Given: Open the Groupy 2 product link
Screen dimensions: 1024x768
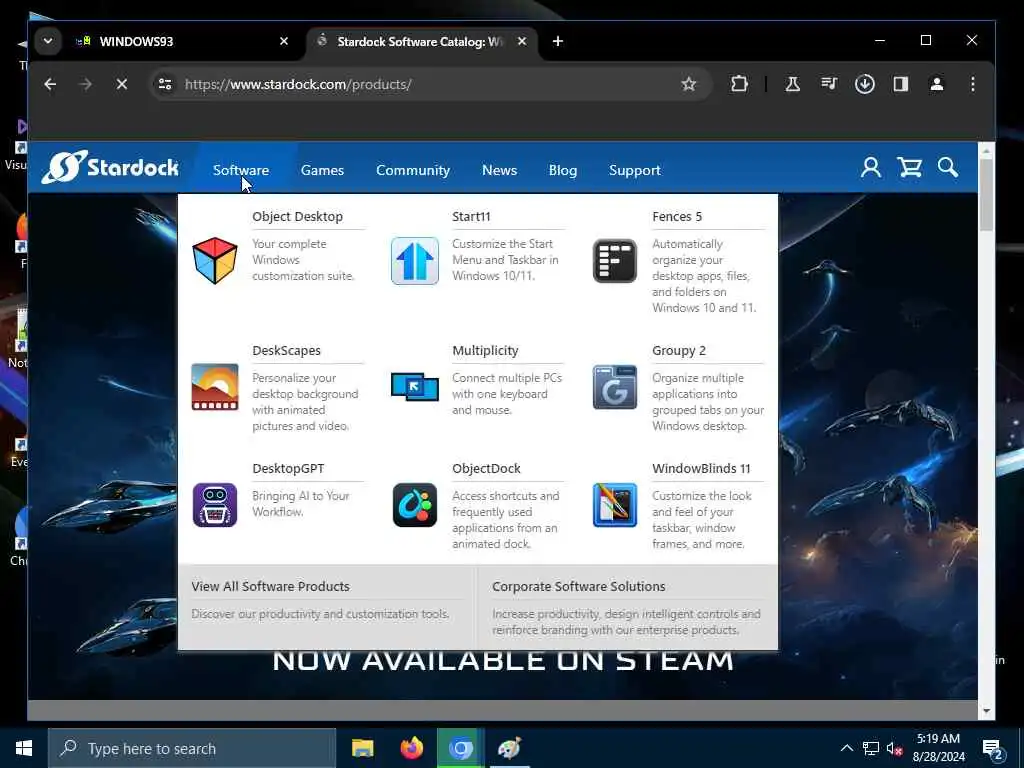Looking at the screenshot, I should [x=679, y=350].
